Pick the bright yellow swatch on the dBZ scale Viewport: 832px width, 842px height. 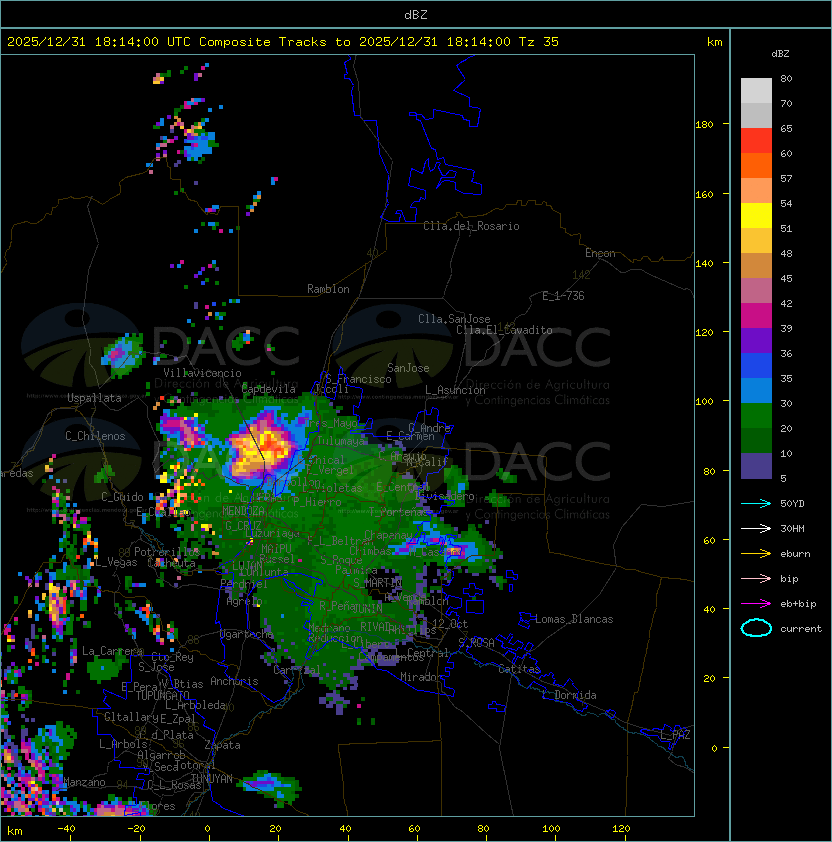click(x=756, y=216)
